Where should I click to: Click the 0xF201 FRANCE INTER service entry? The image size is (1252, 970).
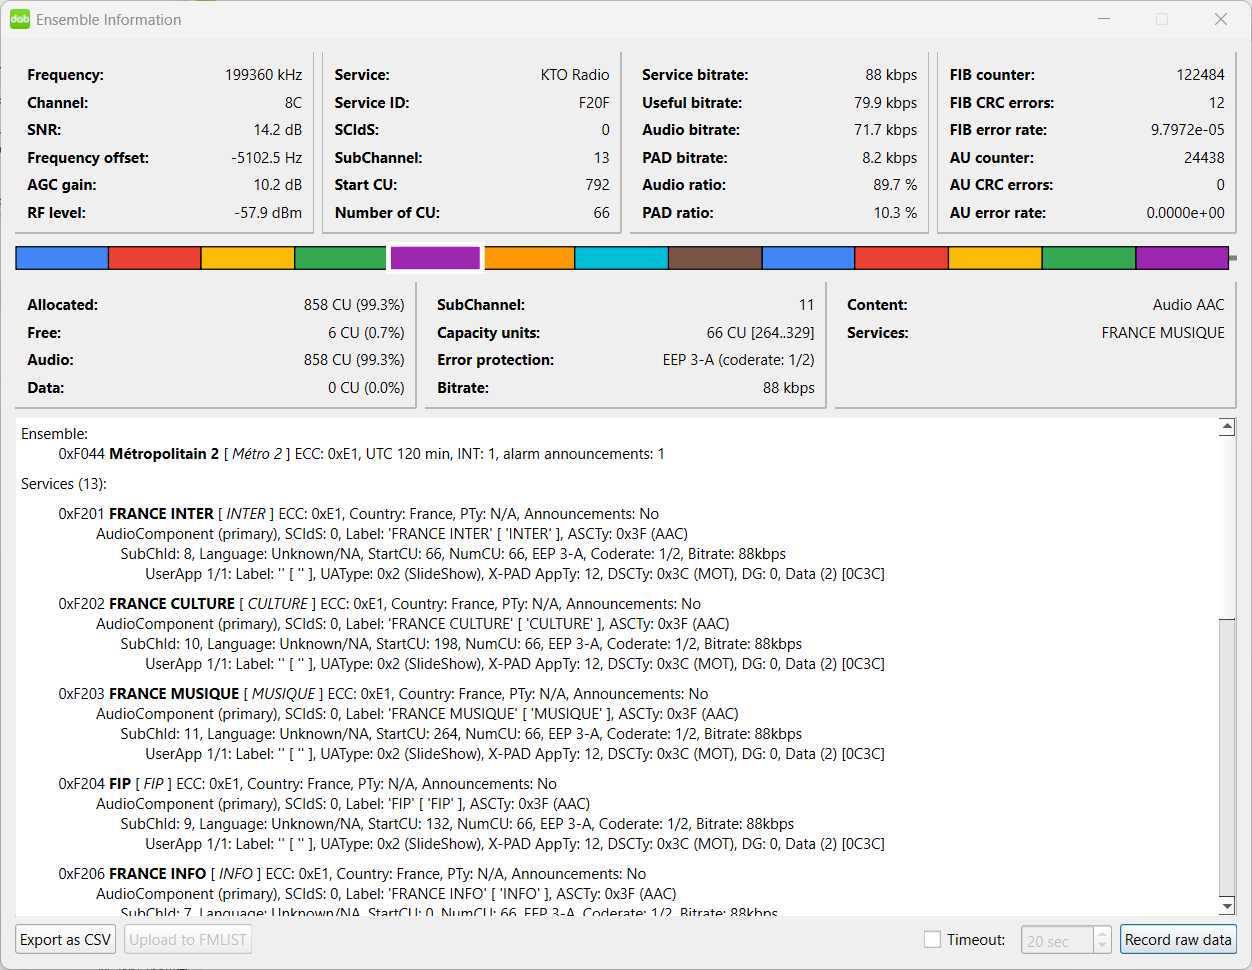(359, 514)
